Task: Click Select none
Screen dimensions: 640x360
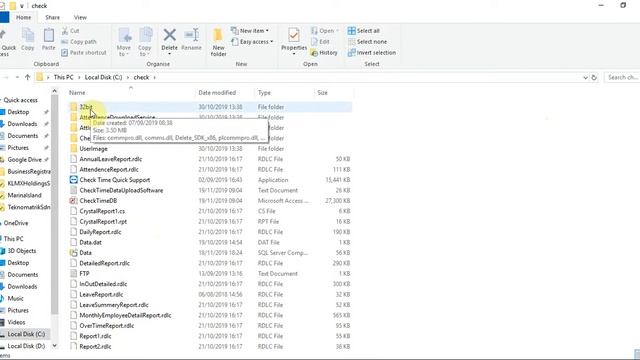Action: pos(367,42)
